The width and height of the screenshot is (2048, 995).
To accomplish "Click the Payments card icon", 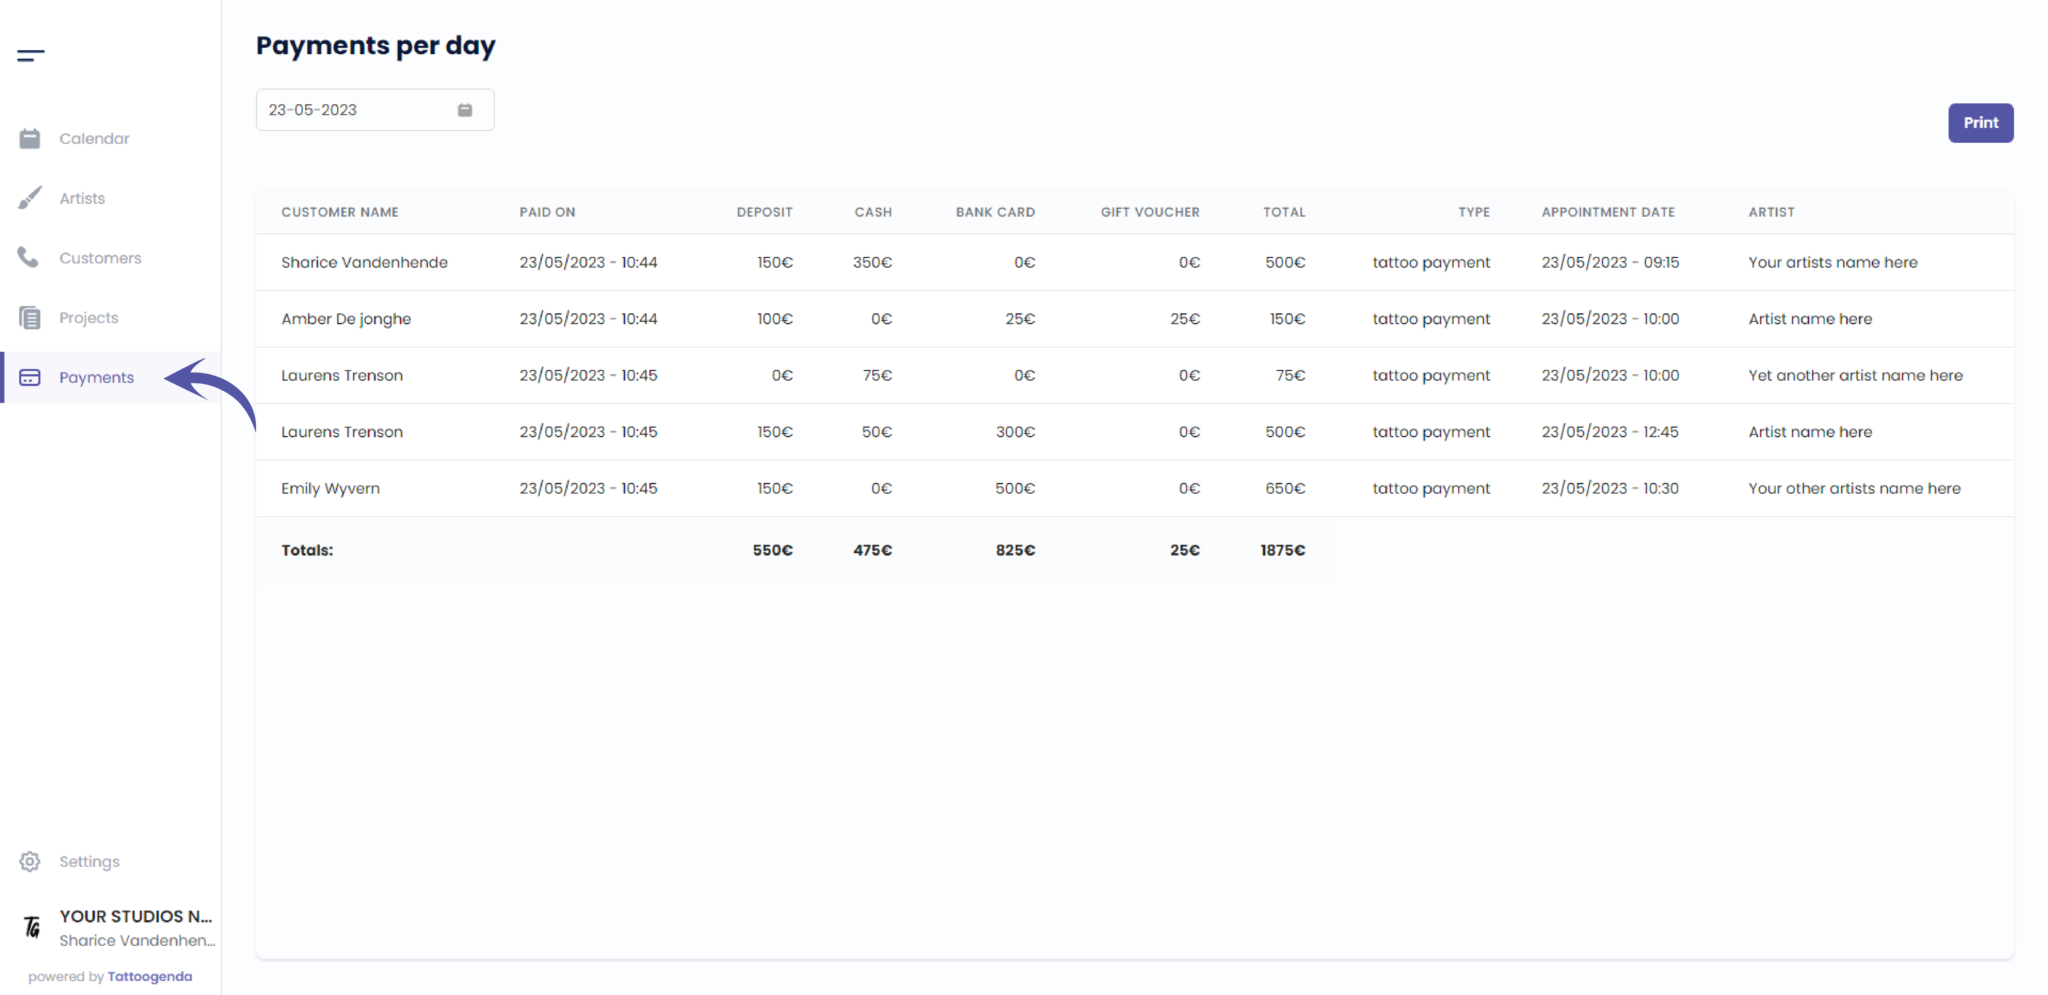I will 30,377.
